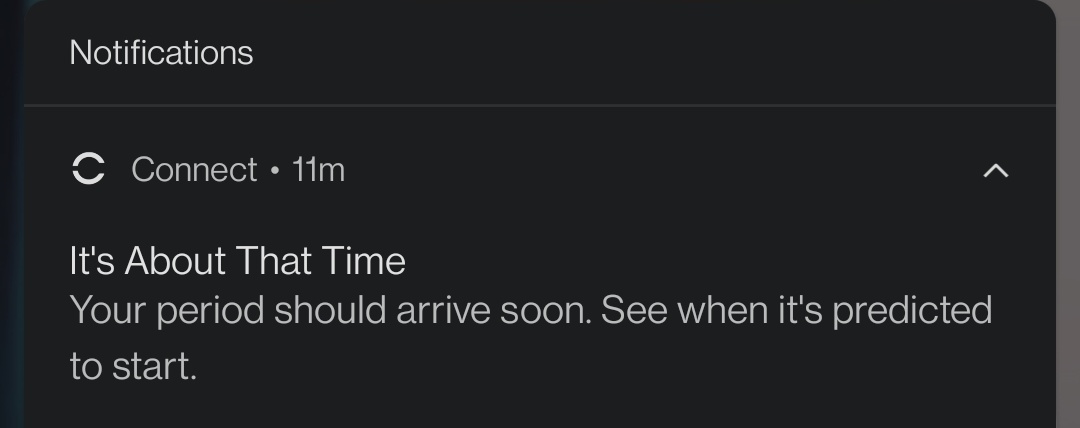This screenshot has width=1080, height=428.
Task: Tap blank space between 11m and chevron
Action: (660, 170)
